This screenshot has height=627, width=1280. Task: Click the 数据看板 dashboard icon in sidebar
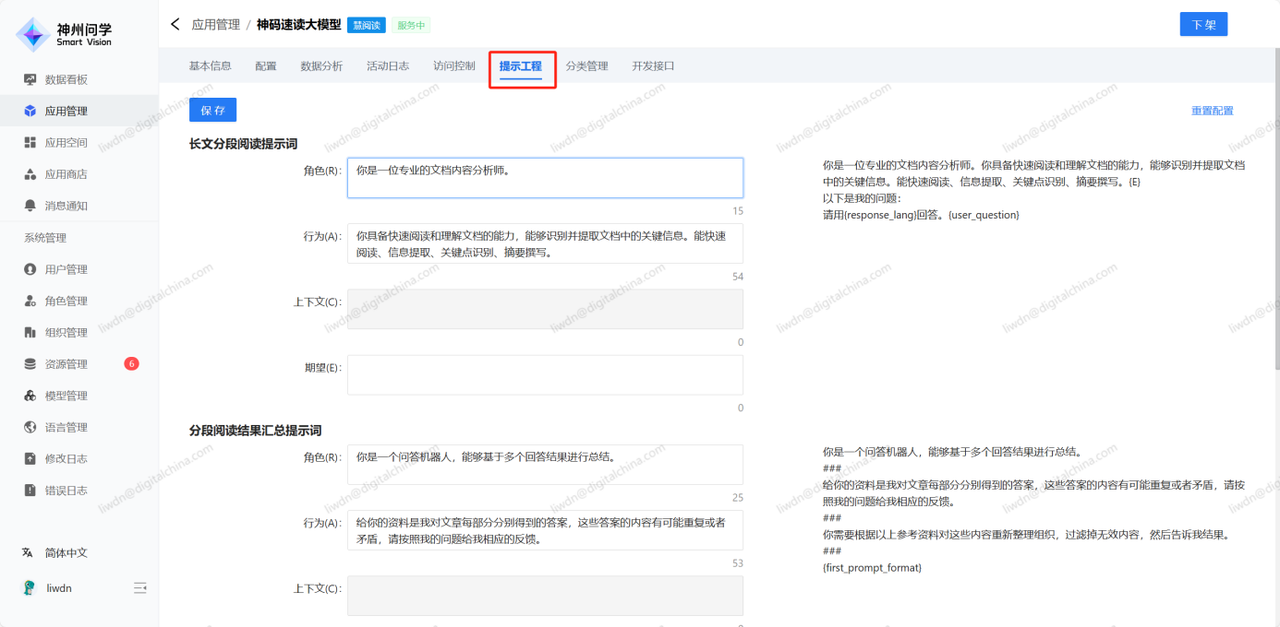pos(30,80)
